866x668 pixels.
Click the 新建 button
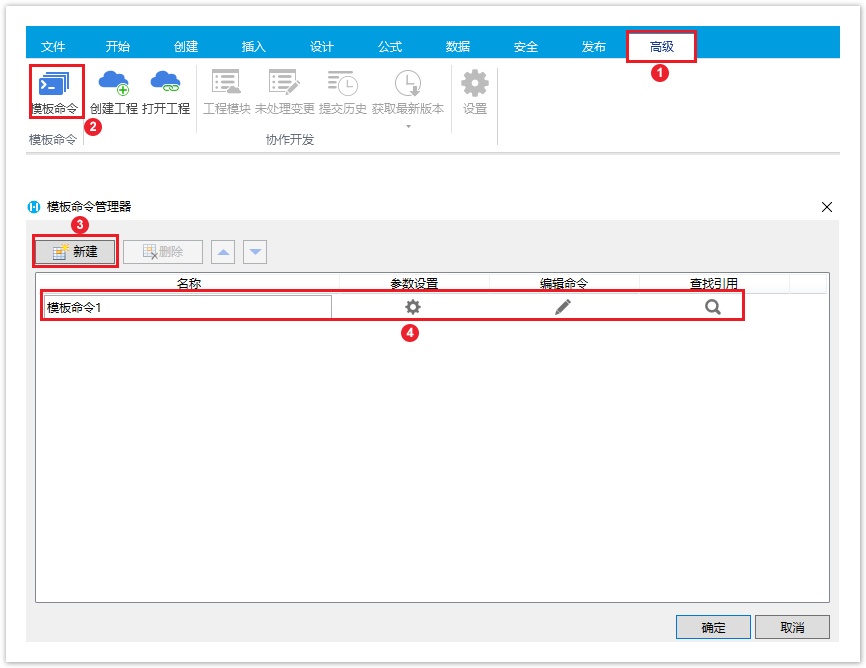(x=75, y=252)
